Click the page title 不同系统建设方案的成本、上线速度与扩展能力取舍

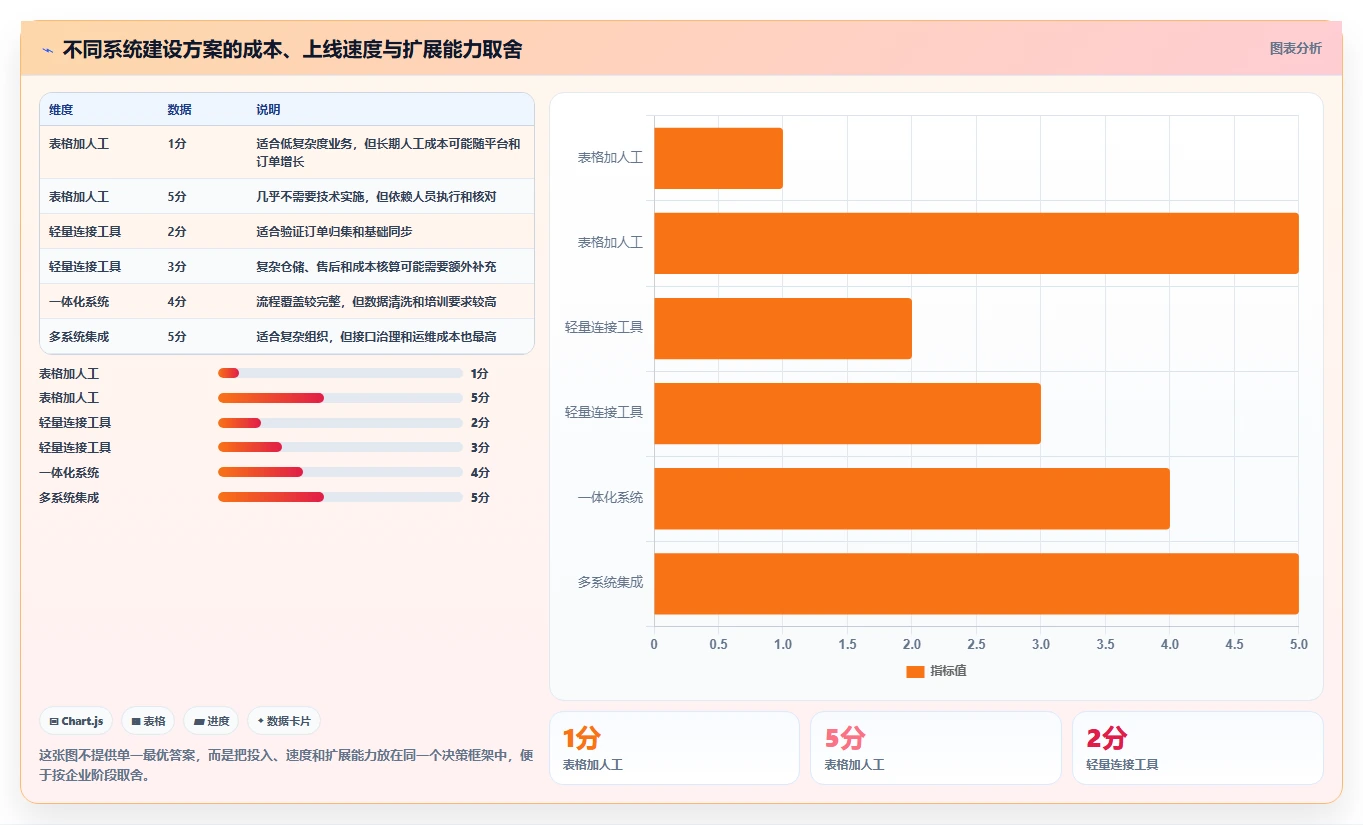[x=292, y=50]
